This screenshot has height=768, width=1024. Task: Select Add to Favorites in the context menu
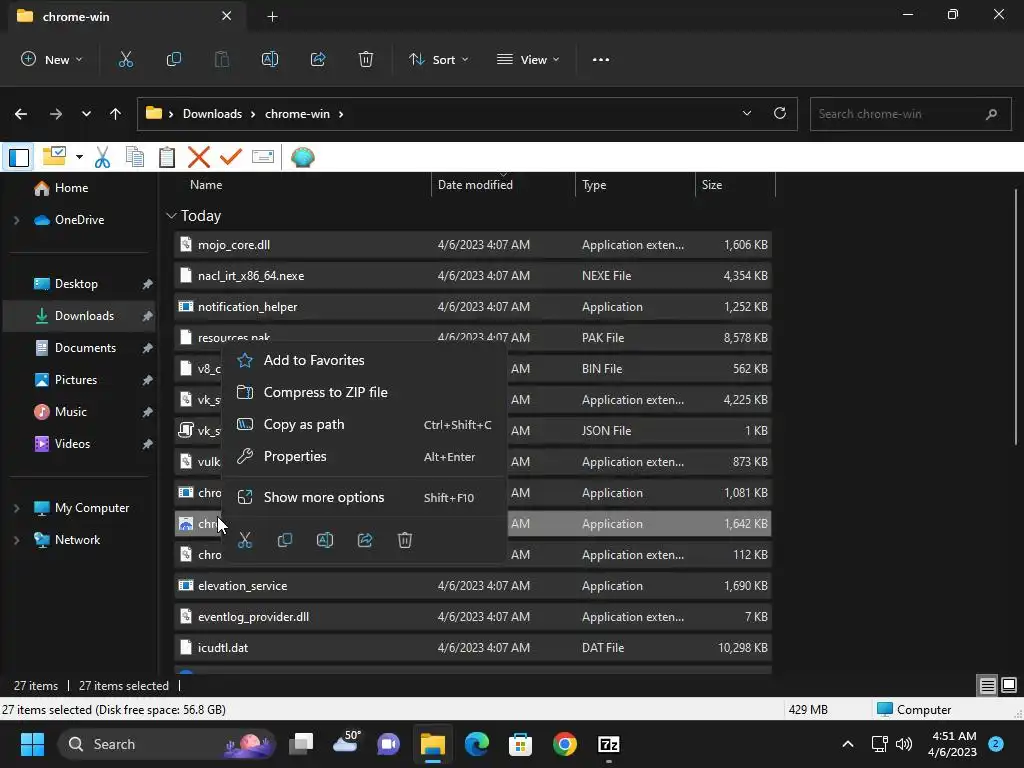364,360
